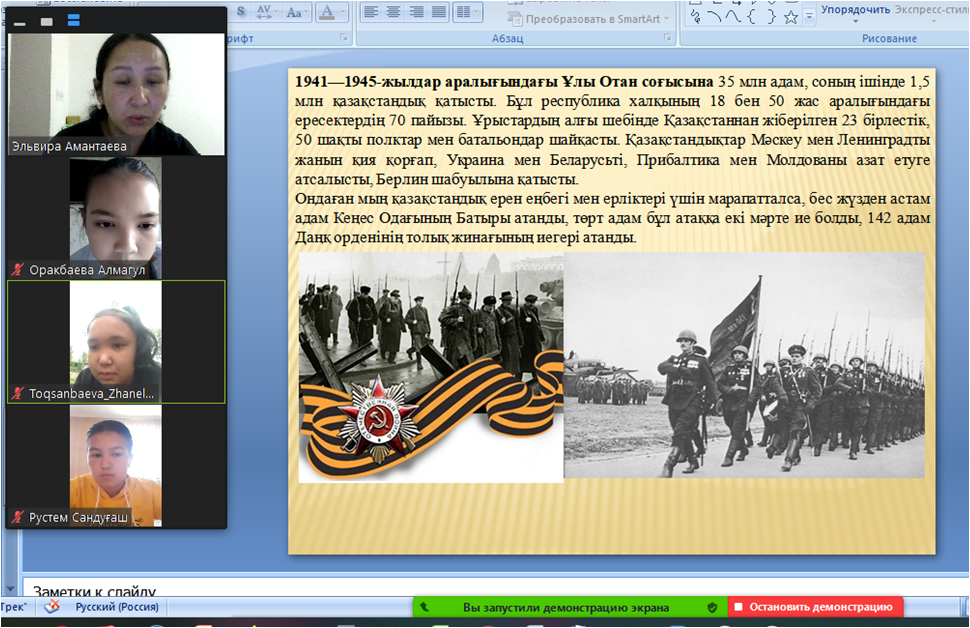Expand the shapes gallery dropdown

click(806, 17)
